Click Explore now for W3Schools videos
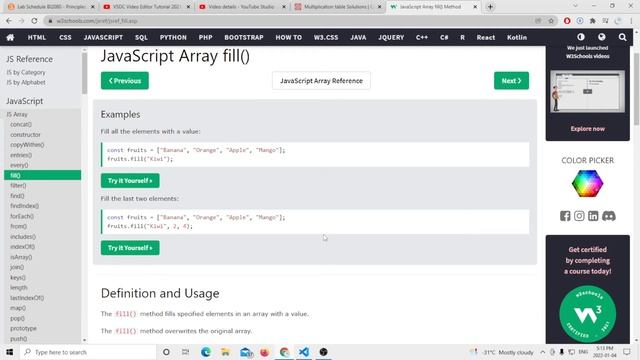This screenshot has height=360, width=640. [587, 129]
